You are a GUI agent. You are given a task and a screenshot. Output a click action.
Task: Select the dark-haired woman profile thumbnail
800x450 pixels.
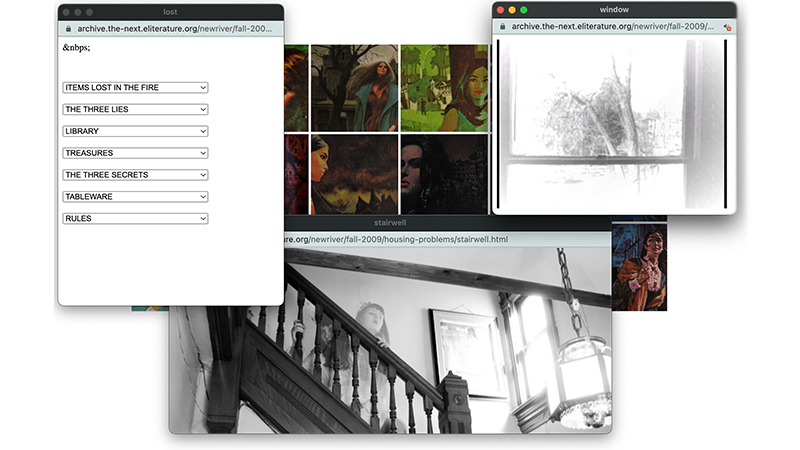tap(354, 173)
